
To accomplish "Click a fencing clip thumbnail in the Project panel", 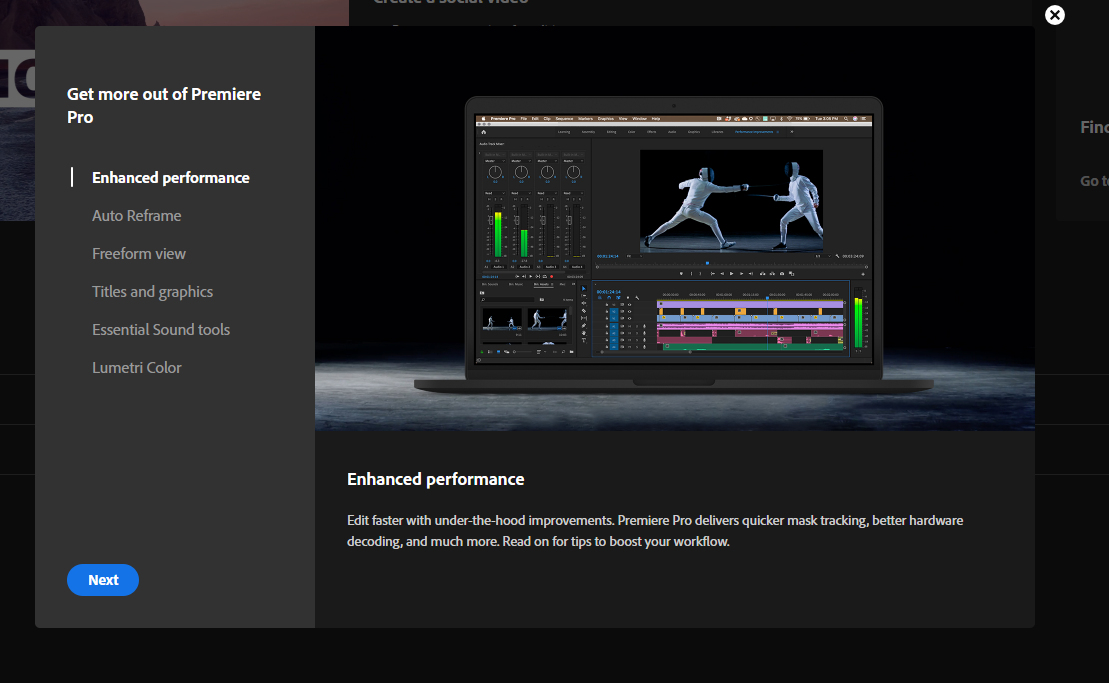I will coord(503,320).
